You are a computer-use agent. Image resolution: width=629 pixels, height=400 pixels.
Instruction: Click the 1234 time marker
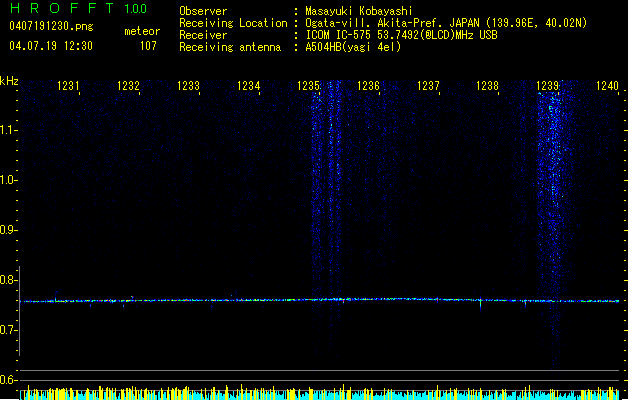click(248, 85)
